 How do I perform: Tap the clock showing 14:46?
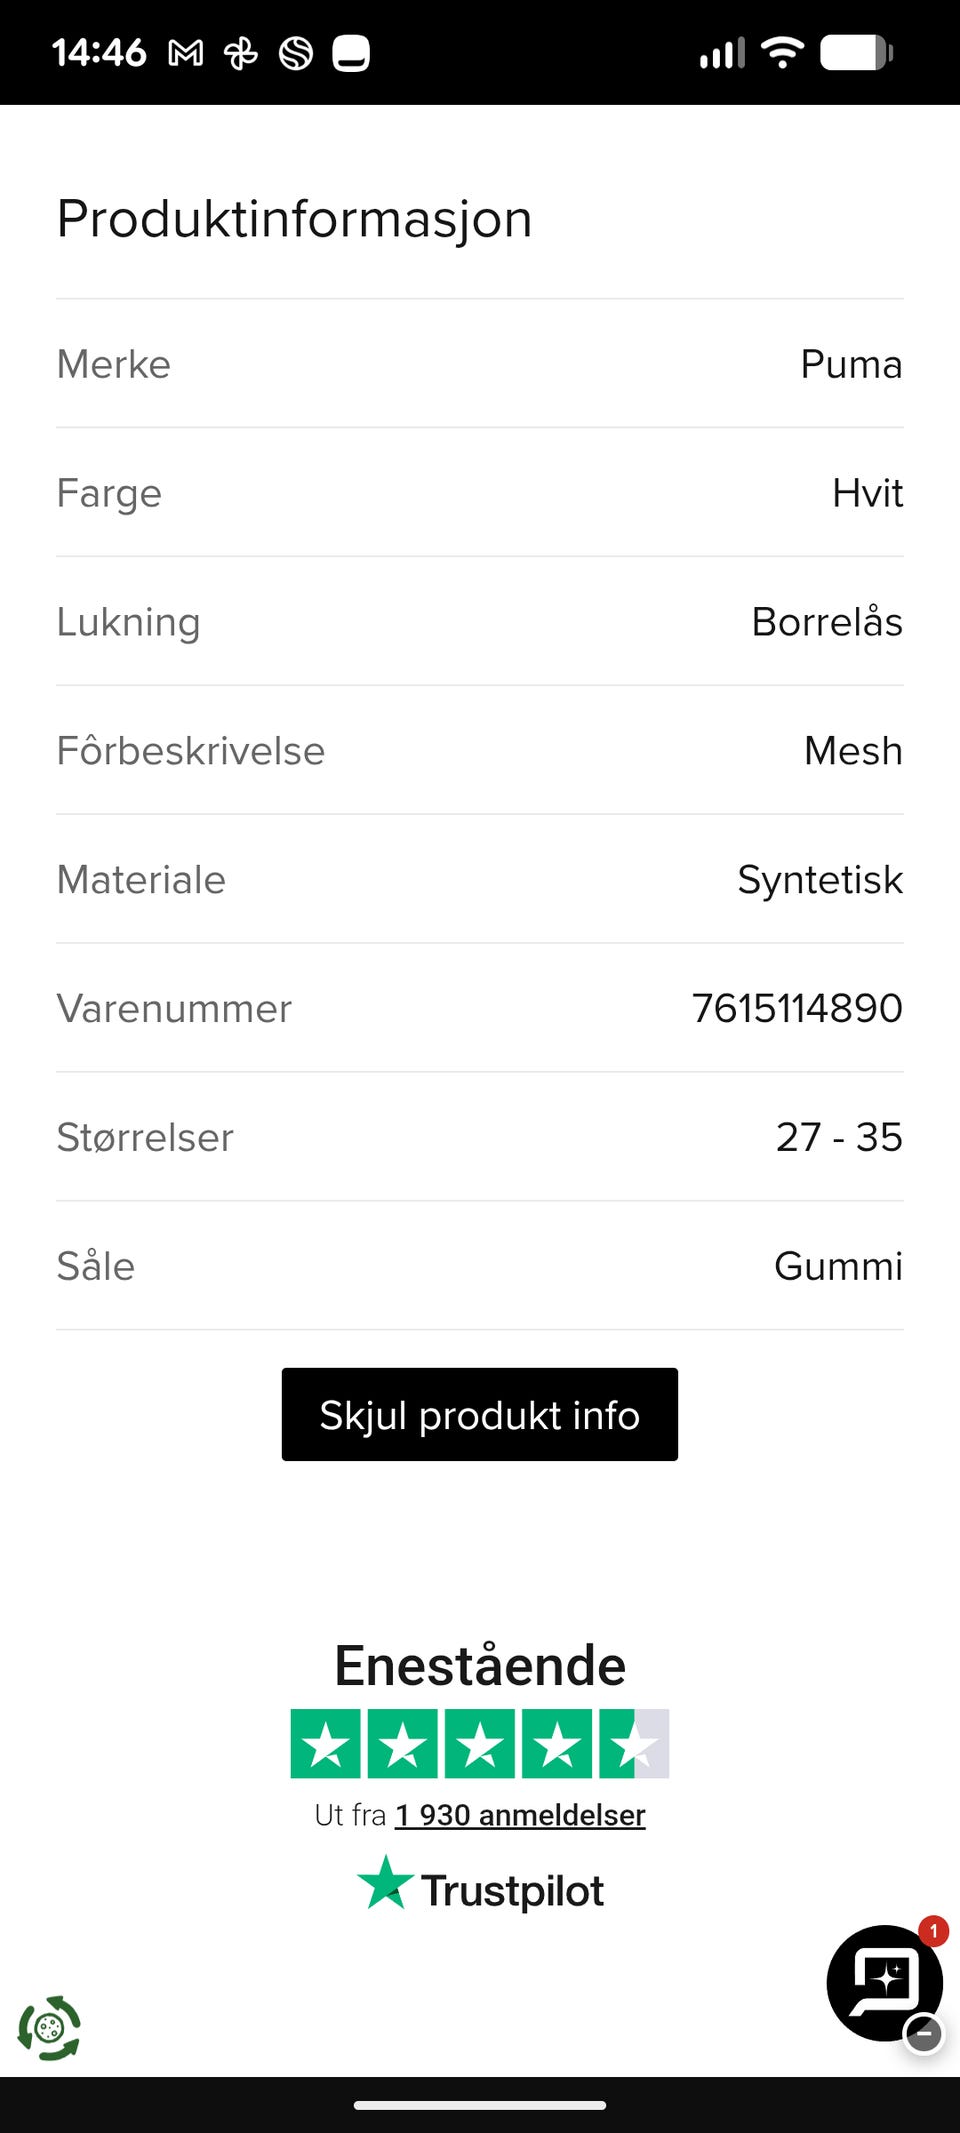click(x=99, y=53)
